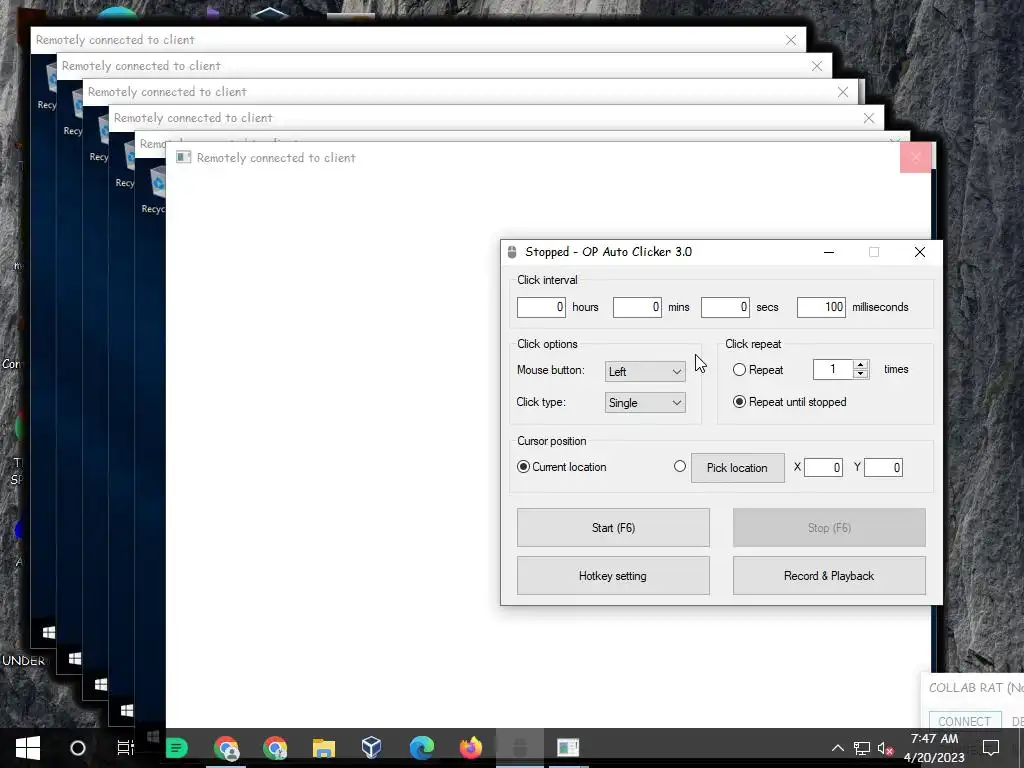The height and width of the screenshot is (768, 1024).
Task: Choose Current location radio button
Action: click(x=523, y=467)
